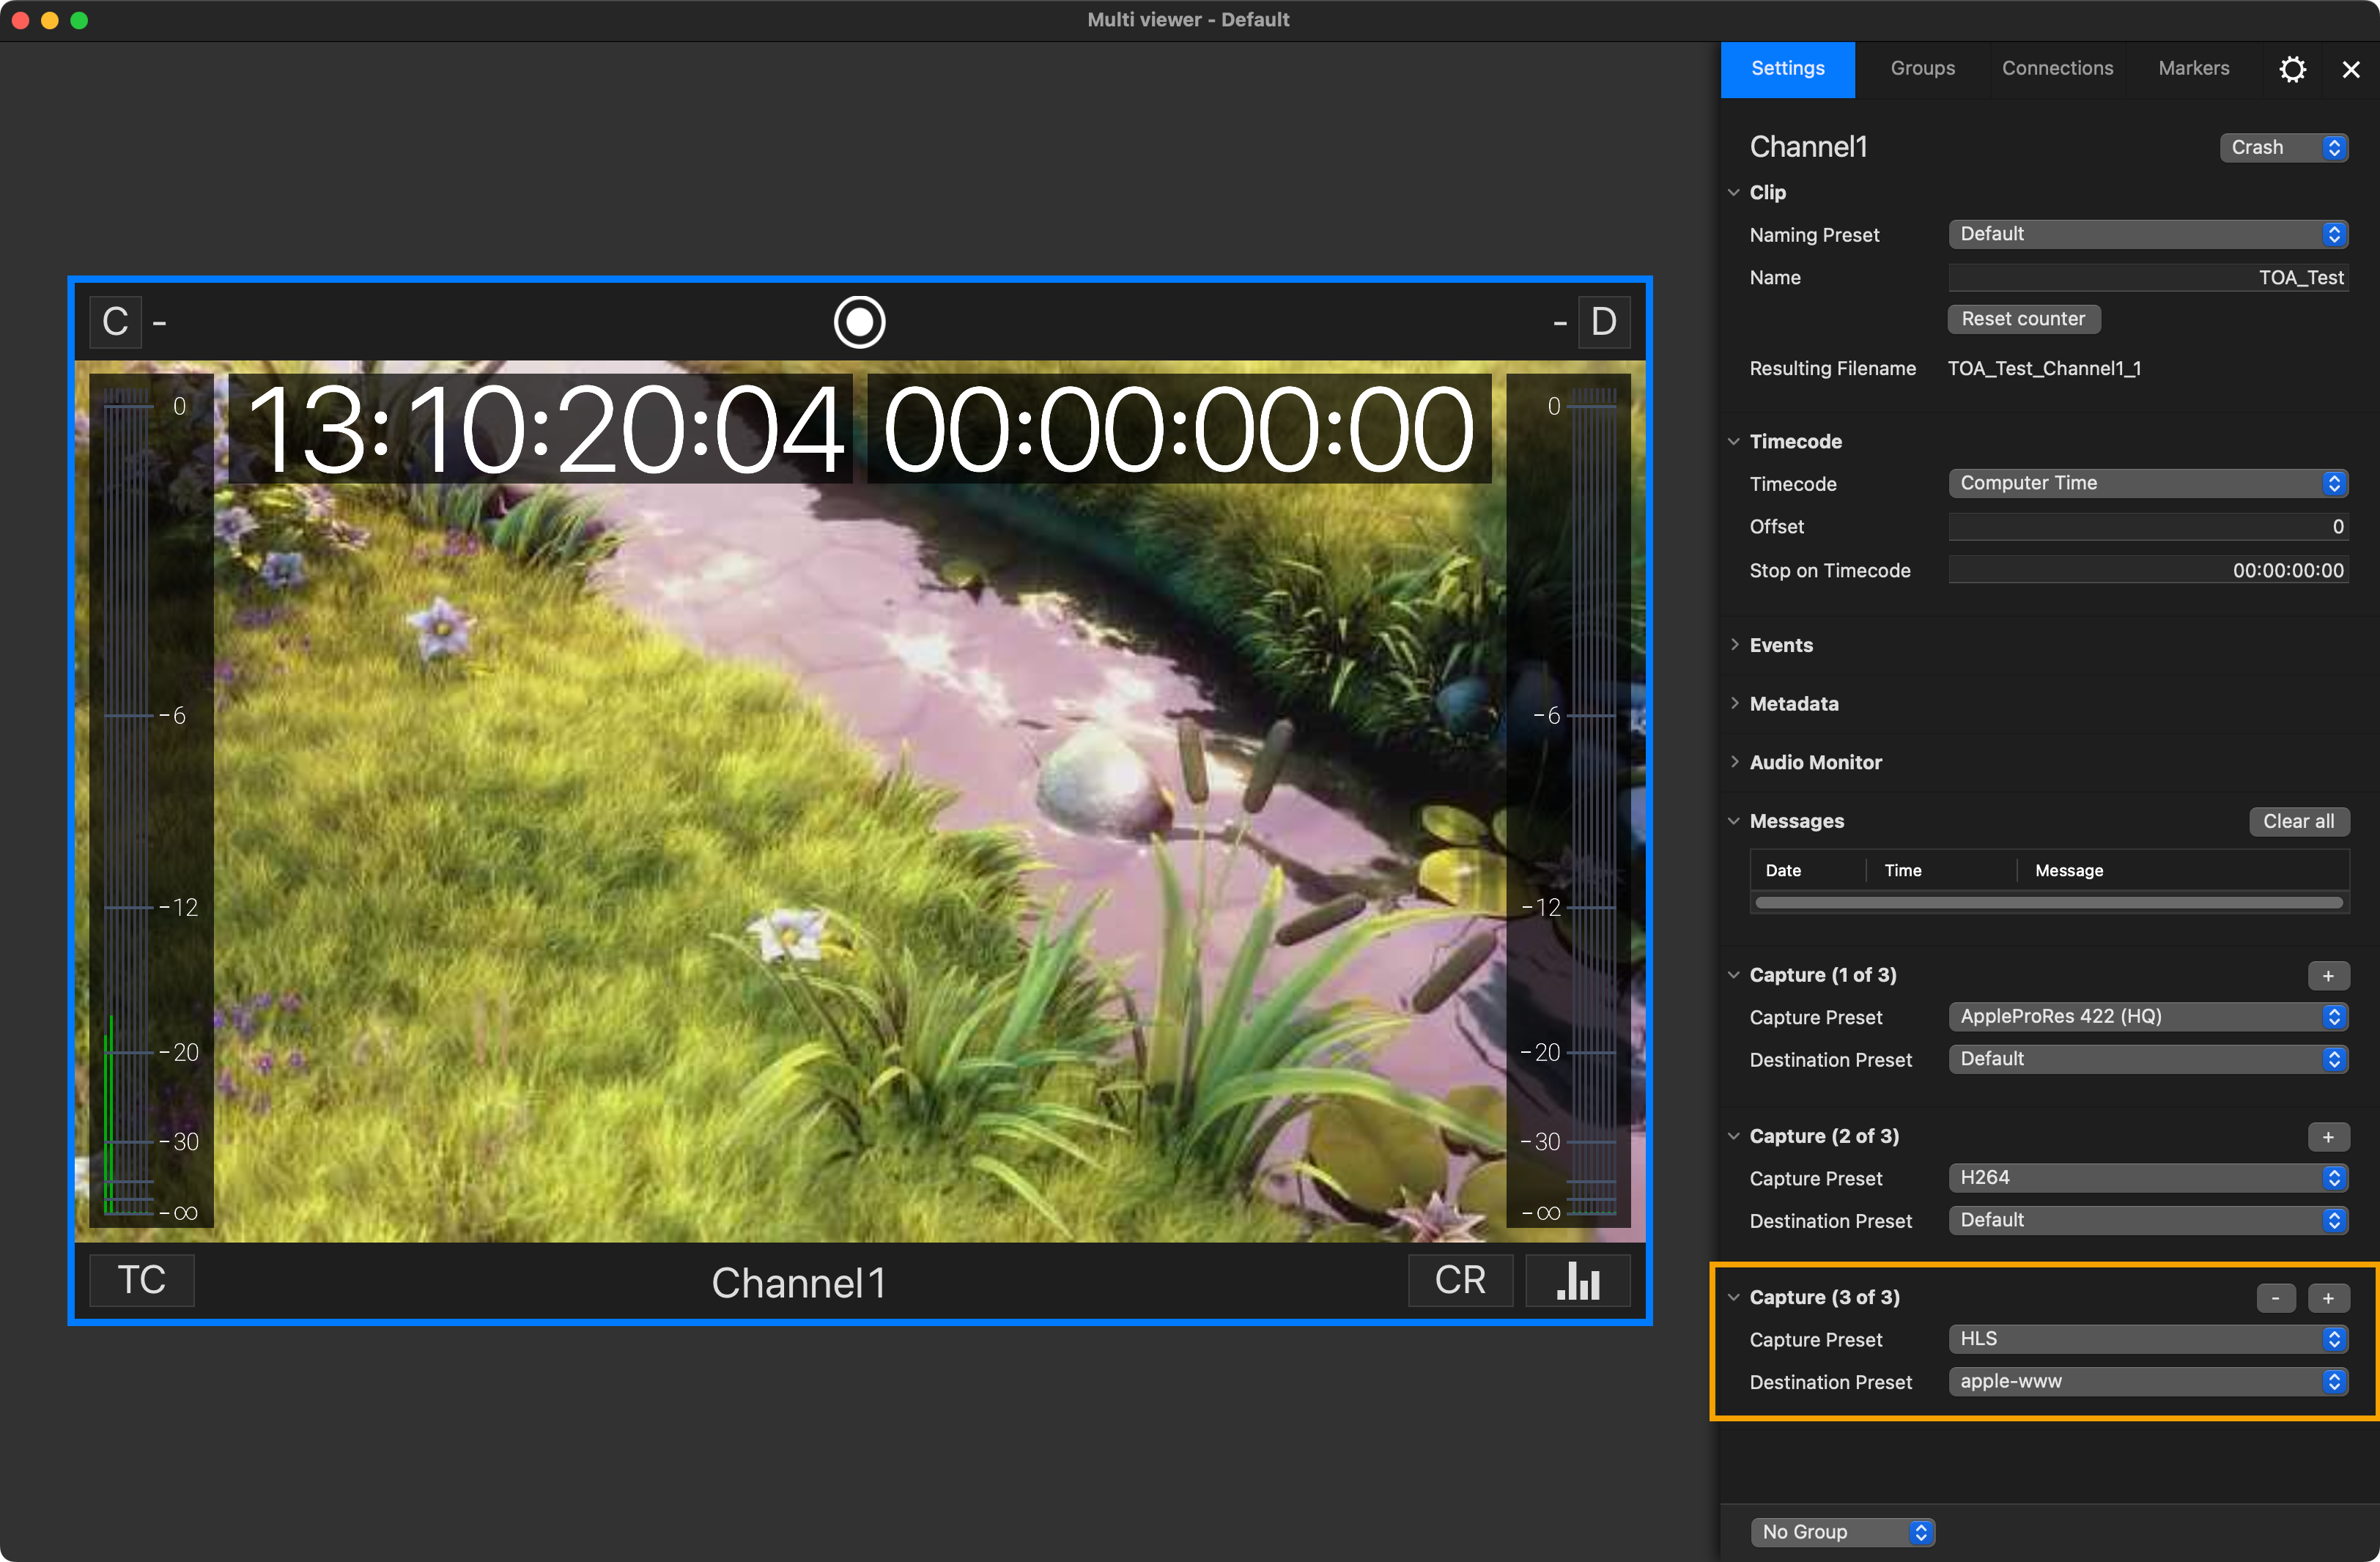This screenshot has width=2380, height=1562.
Task: Click the Channel1 label below preview
Action: coord(799,1283)
